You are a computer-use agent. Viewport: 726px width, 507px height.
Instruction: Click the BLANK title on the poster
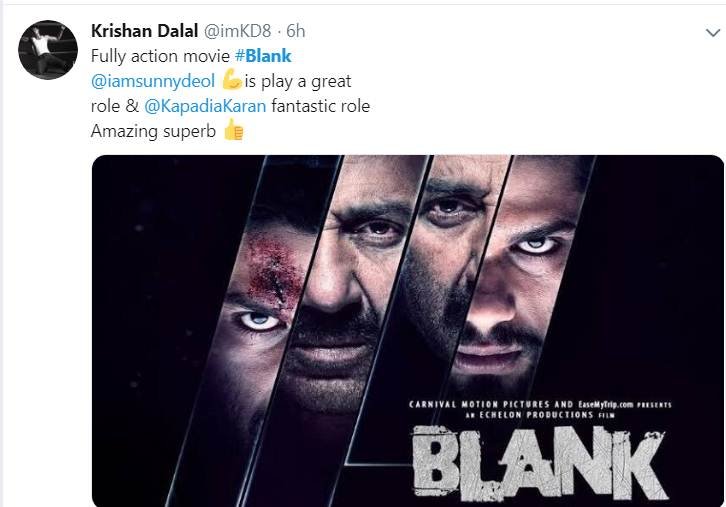539,463
